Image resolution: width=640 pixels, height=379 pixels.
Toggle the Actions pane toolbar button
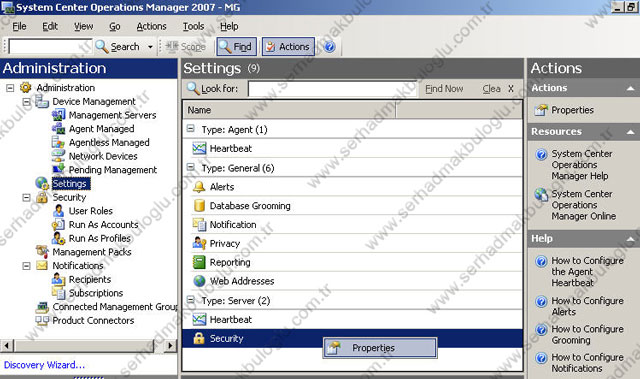pyautogui.click(x=288, y=47)
